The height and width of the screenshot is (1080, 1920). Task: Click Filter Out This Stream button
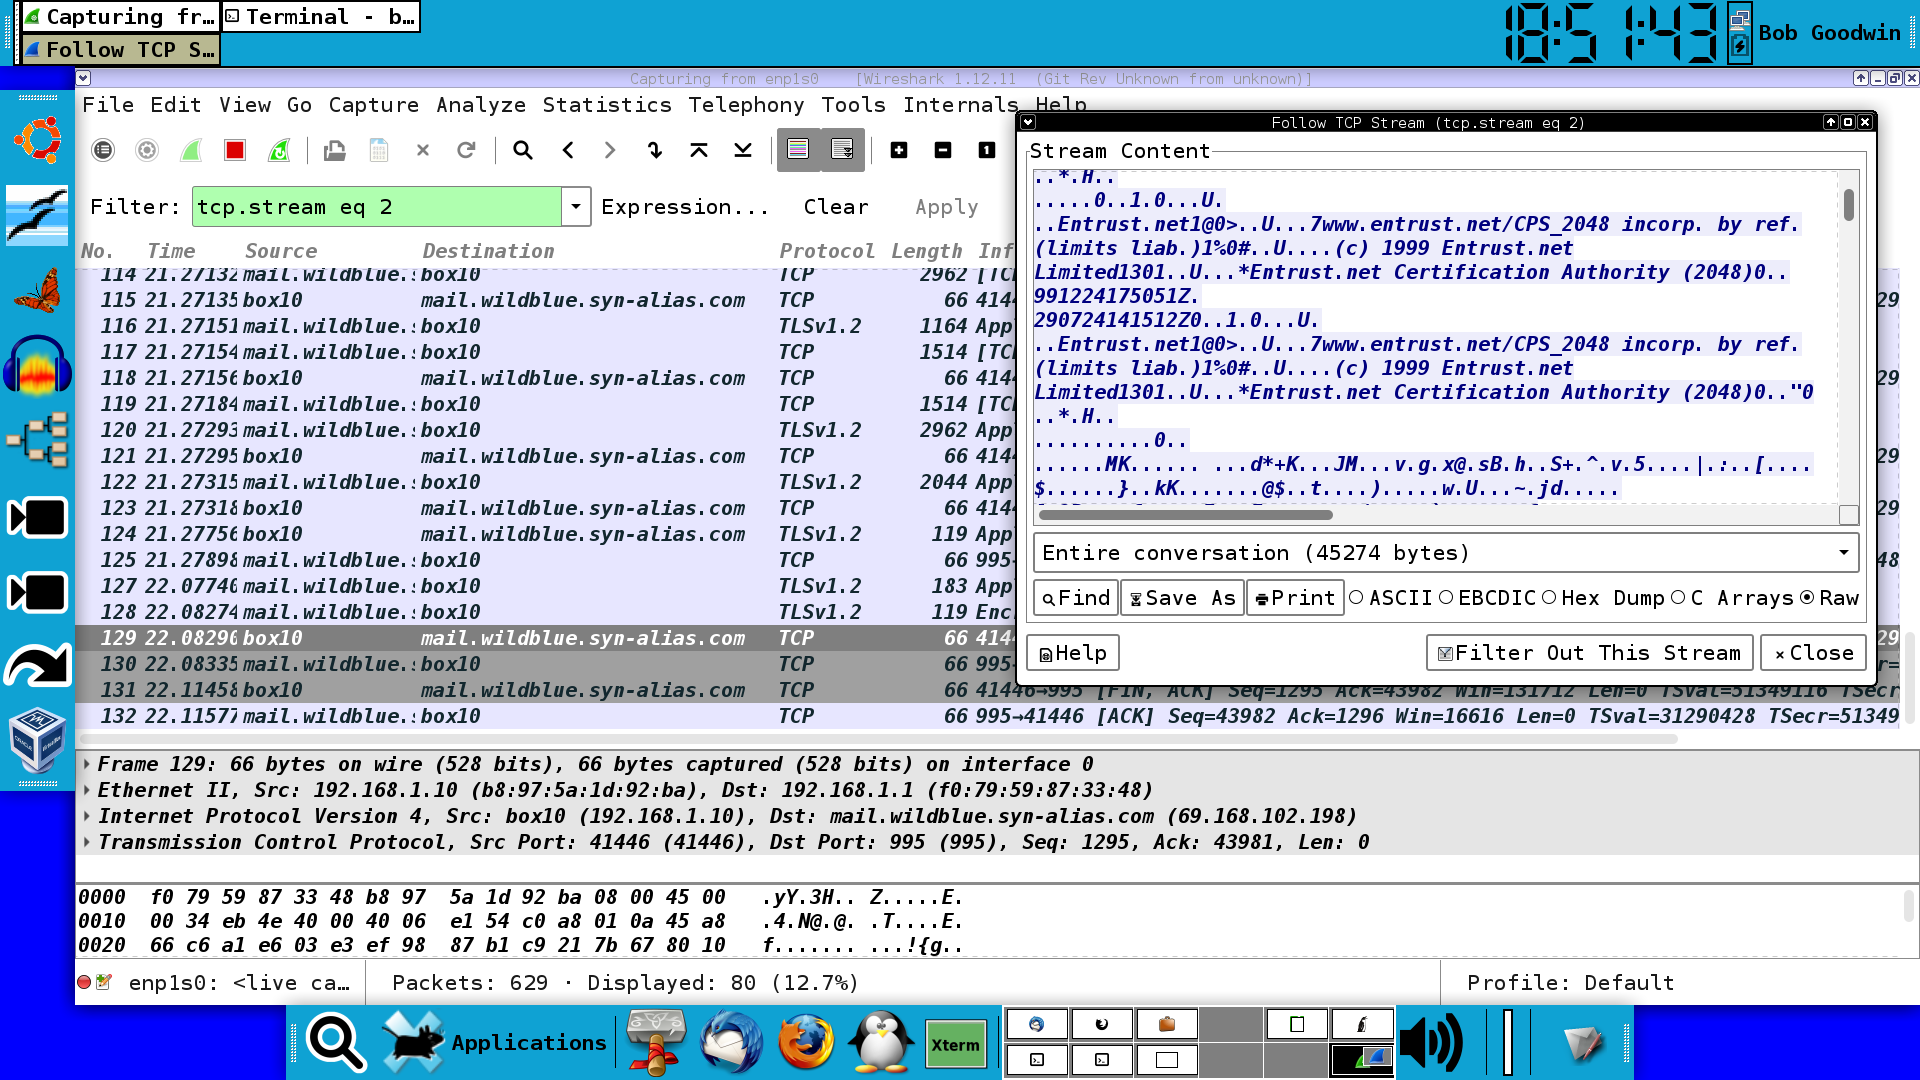pos(1589,653)
